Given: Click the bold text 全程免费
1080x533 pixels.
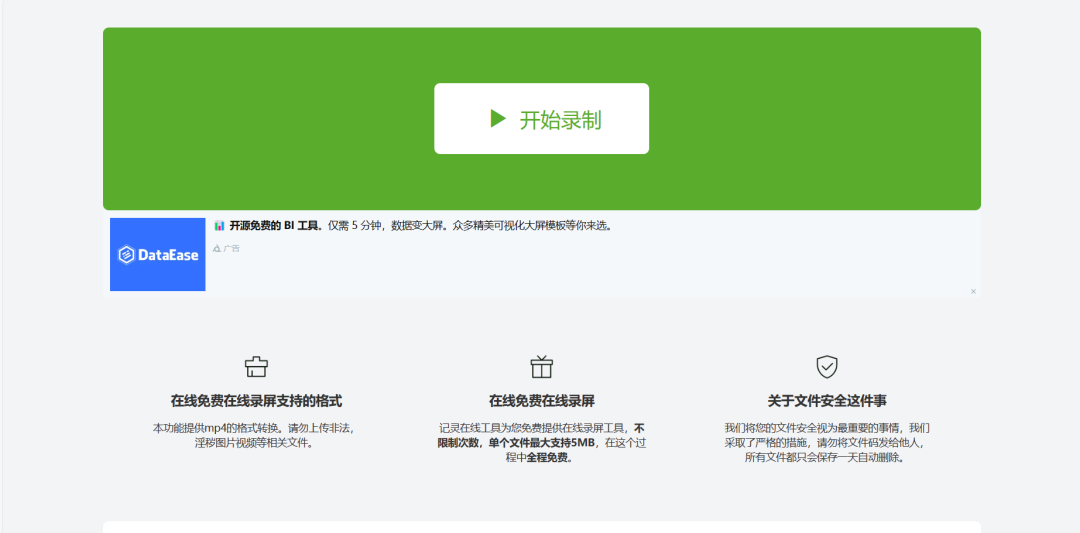Looking at the screenshot, I should pos(549,457).
